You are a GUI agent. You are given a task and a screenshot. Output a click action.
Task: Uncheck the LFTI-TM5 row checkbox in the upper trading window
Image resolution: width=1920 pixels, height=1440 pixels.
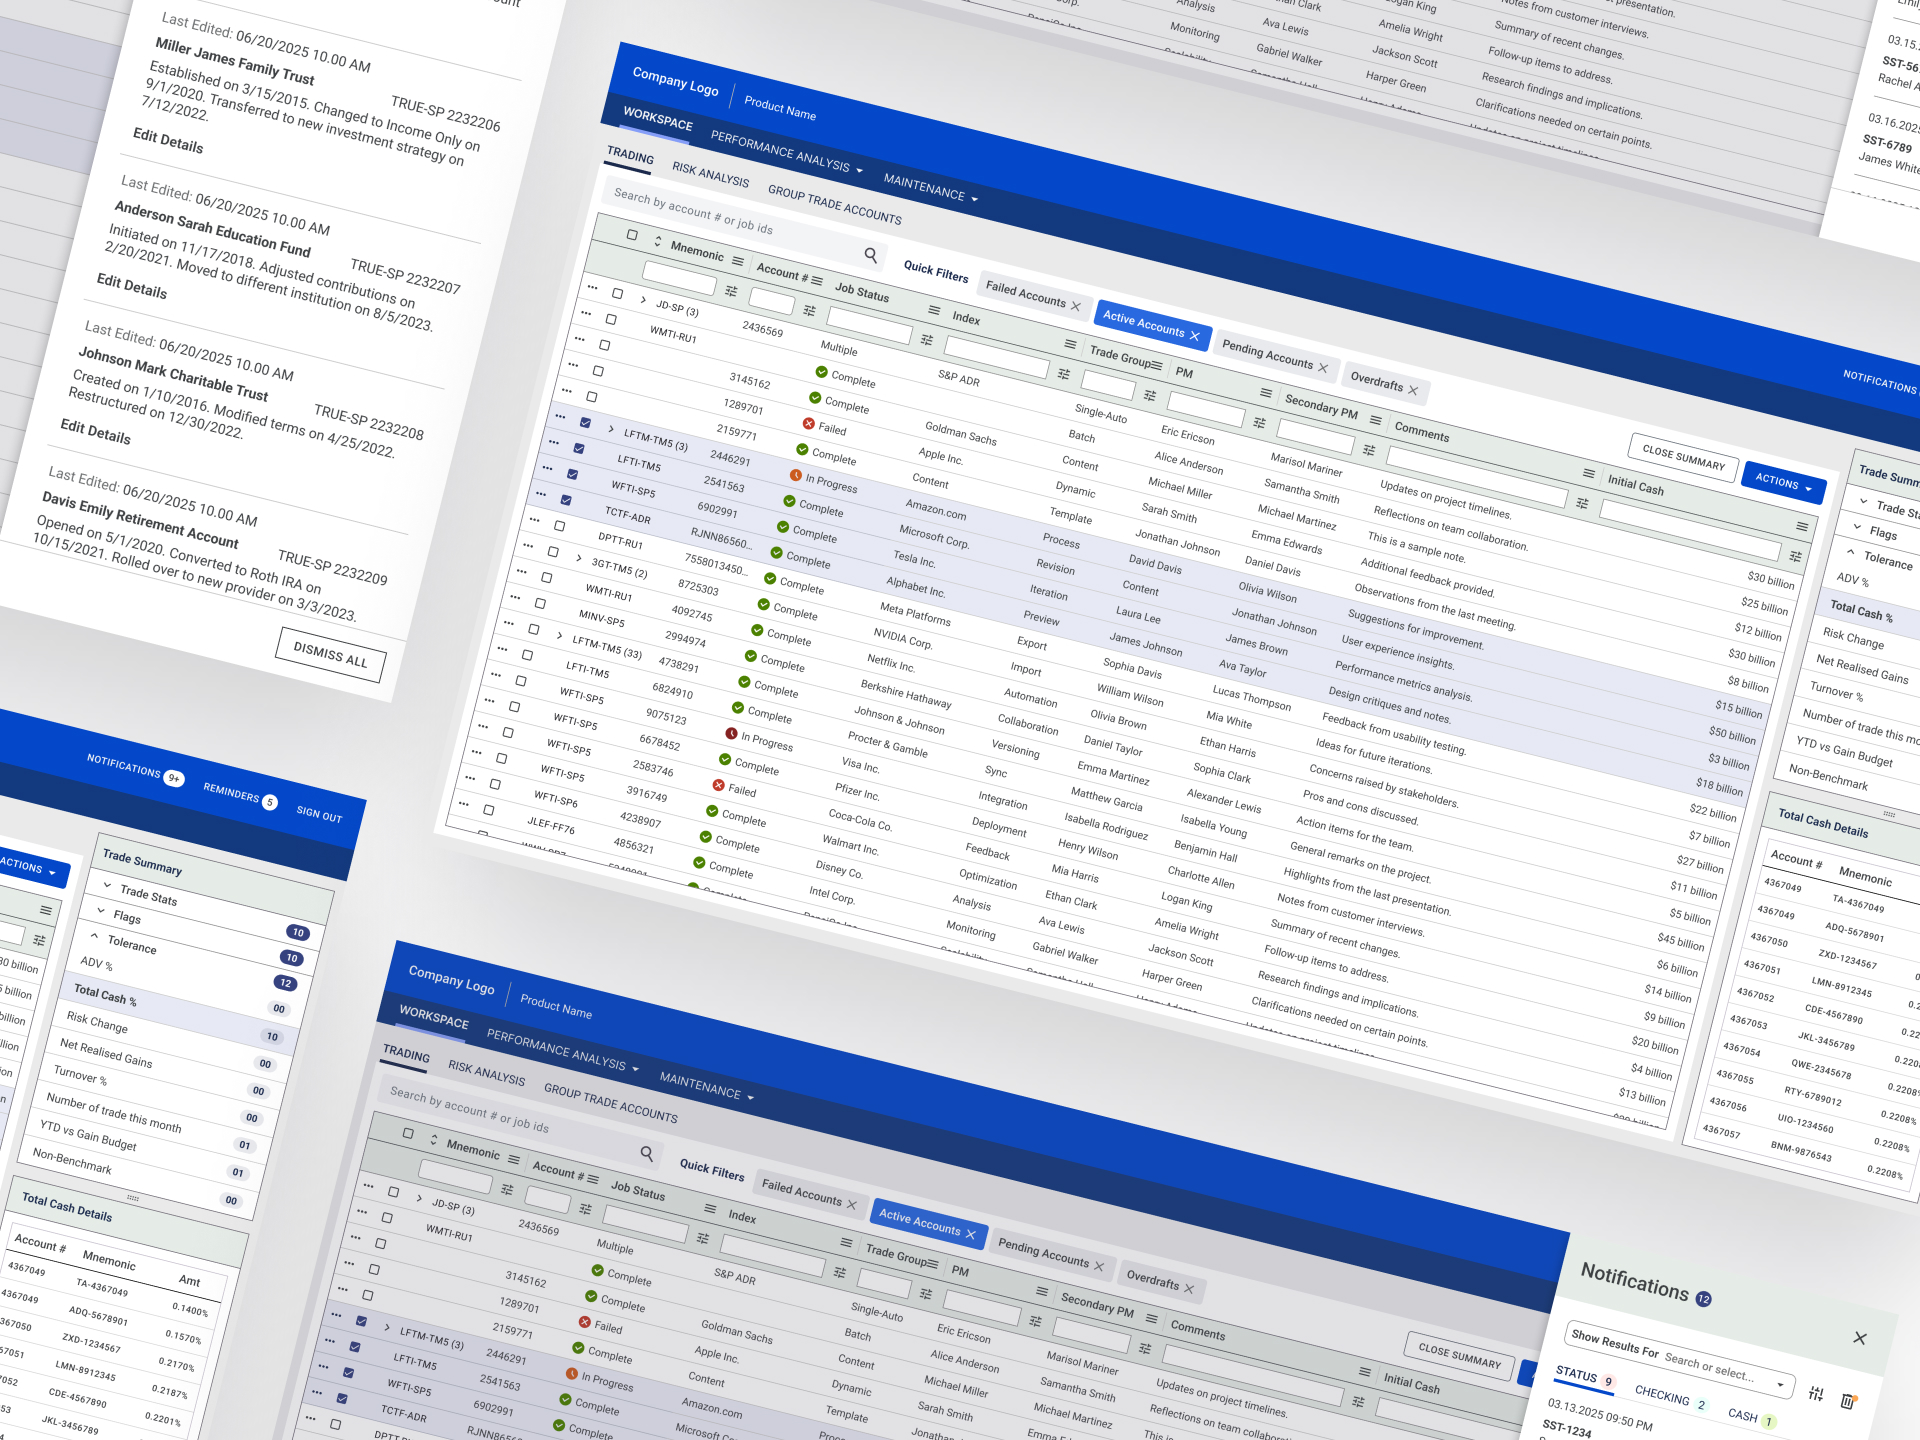[579, 448]
